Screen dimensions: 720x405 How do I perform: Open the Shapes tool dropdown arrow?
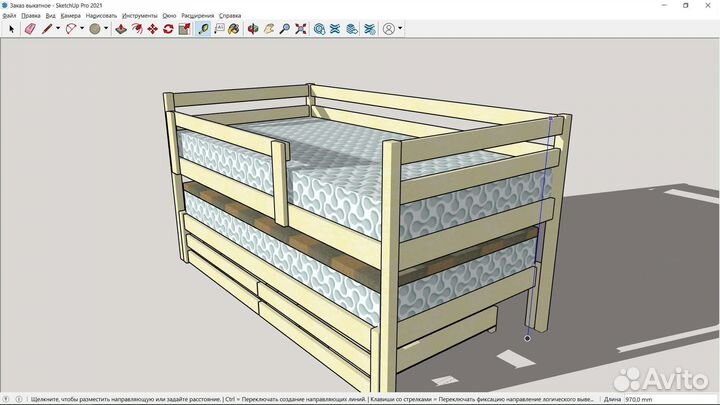[x=106, y=29]
